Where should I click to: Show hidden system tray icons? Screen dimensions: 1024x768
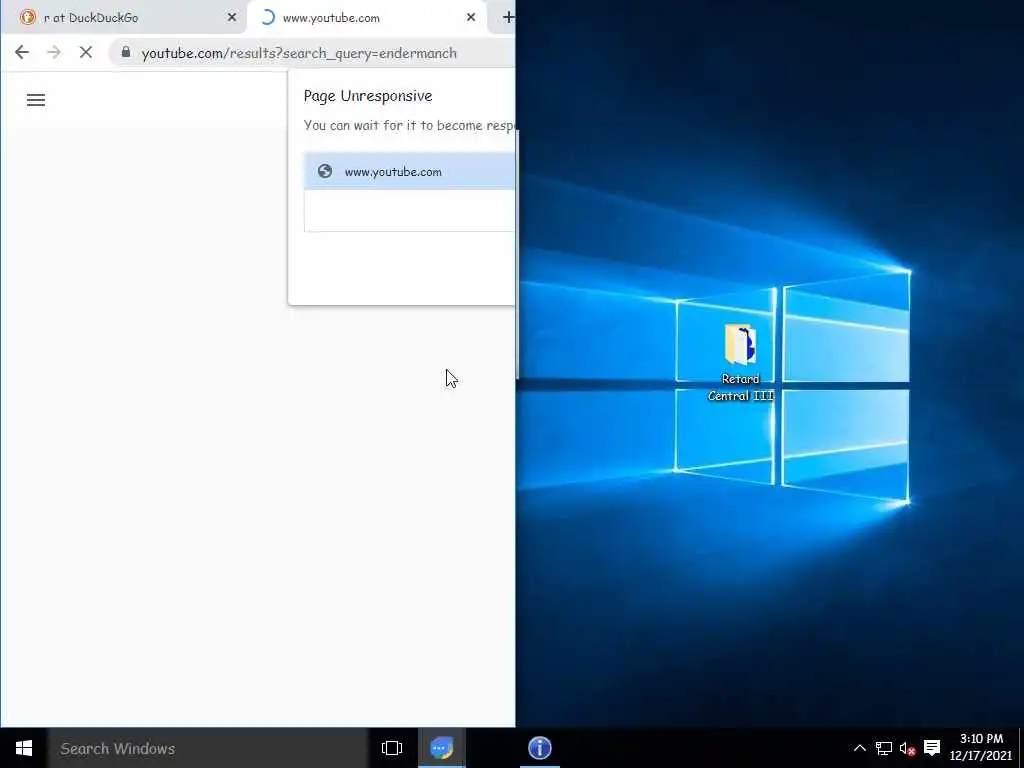tap(859, 748)
